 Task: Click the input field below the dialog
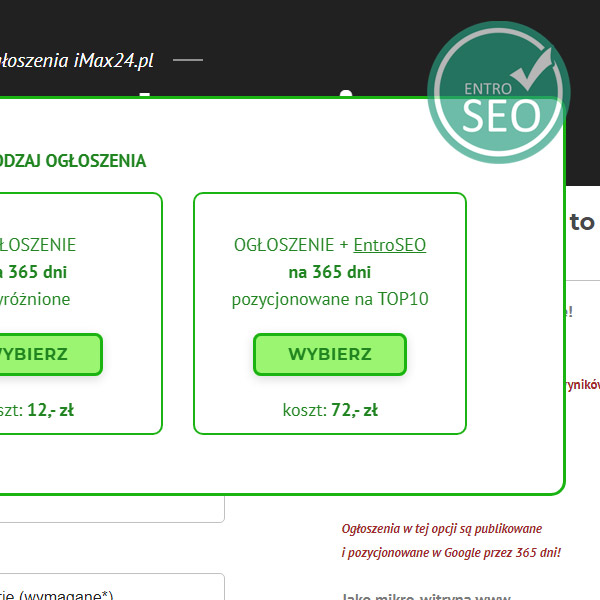112,509
